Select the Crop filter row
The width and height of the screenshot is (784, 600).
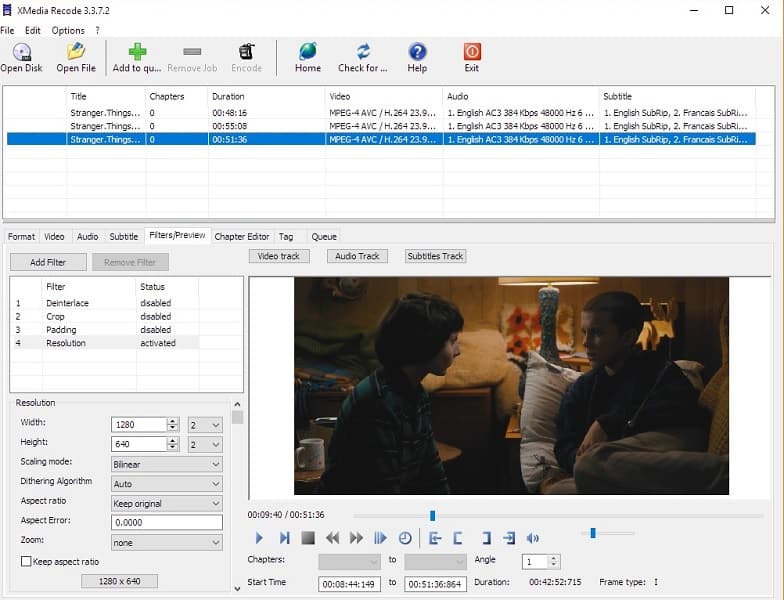tap(105, 316)
